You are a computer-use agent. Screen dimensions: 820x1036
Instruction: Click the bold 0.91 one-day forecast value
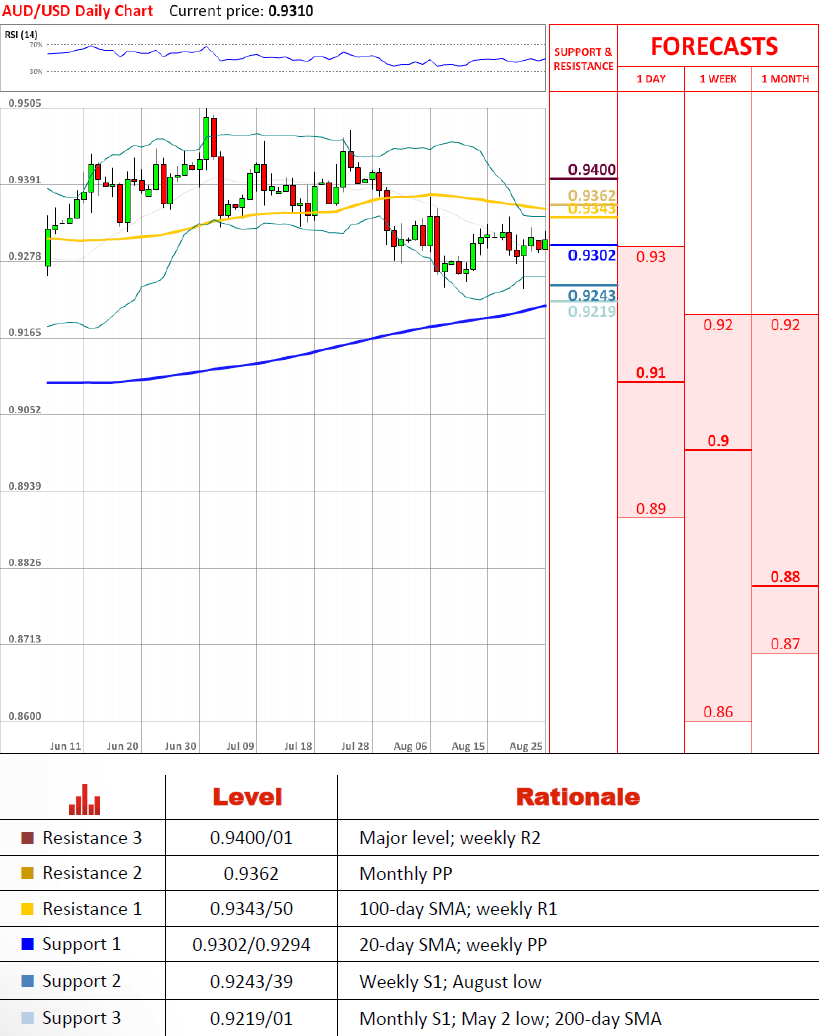point(651,373)
